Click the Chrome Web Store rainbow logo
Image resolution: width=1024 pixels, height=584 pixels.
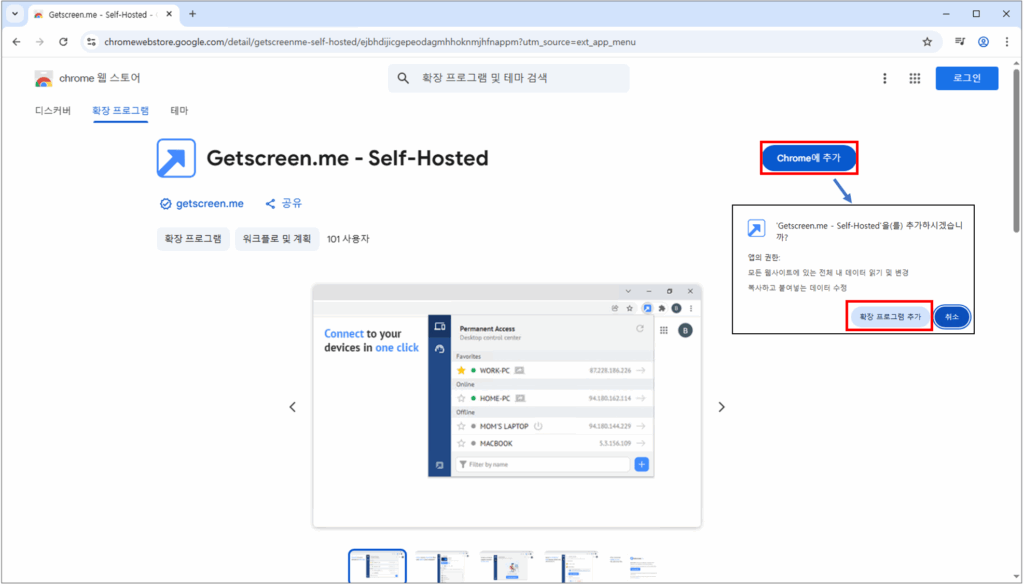pyautogui.click(x=43, y=79)
